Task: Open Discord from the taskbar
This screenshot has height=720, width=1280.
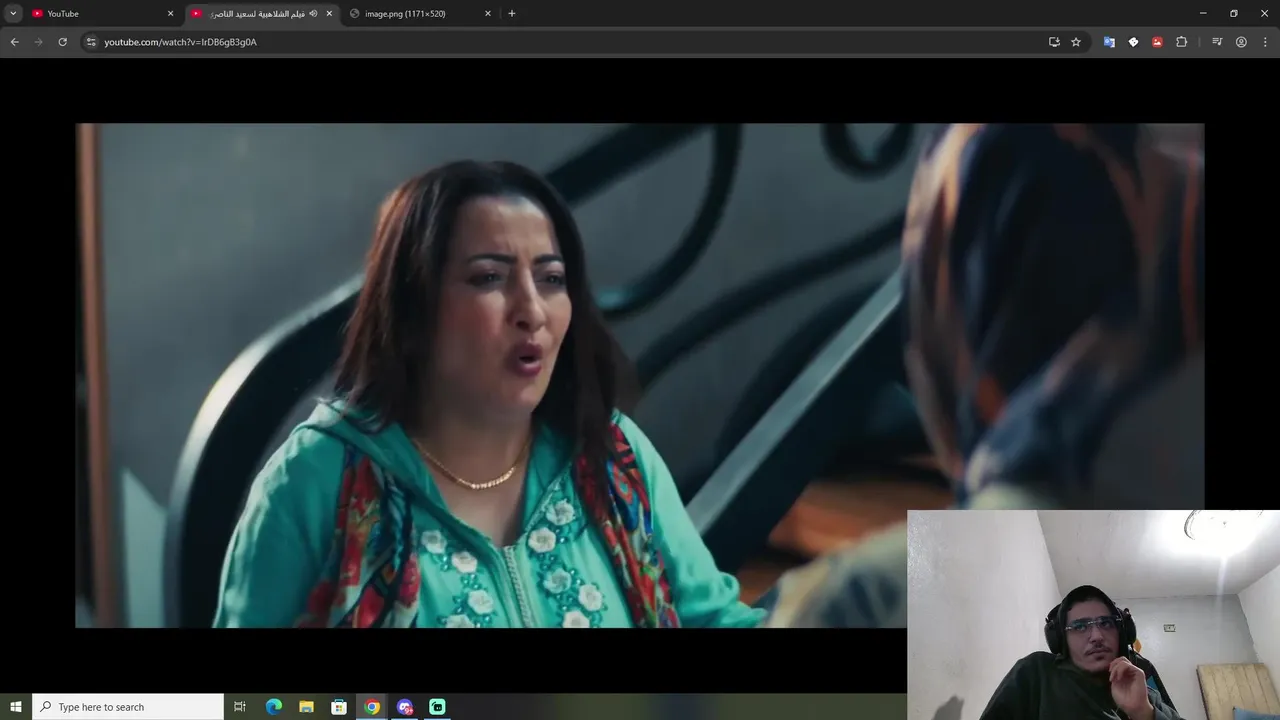Action: [x=405, y=706]
